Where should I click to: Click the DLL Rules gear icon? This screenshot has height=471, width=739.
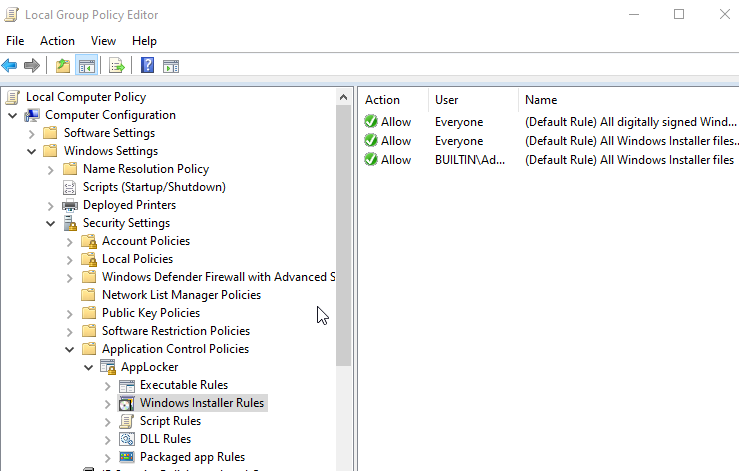[x=127, y=439]
